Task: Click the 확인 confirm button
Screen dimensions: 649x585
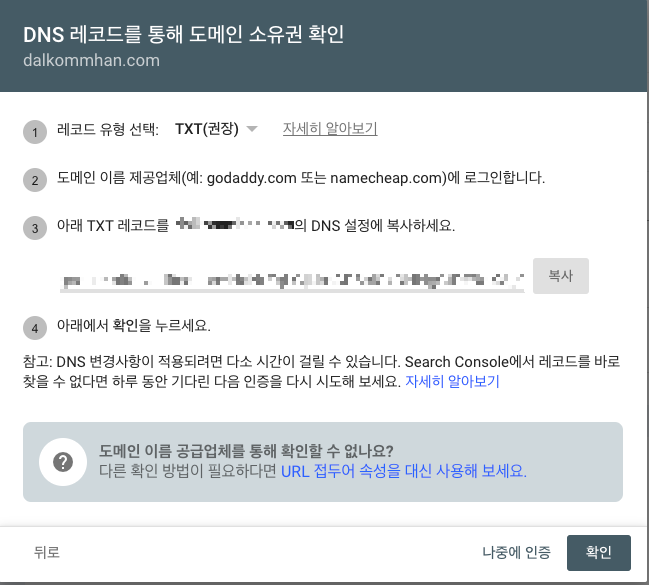Action: pyautogui.click(x=599, y=553)
